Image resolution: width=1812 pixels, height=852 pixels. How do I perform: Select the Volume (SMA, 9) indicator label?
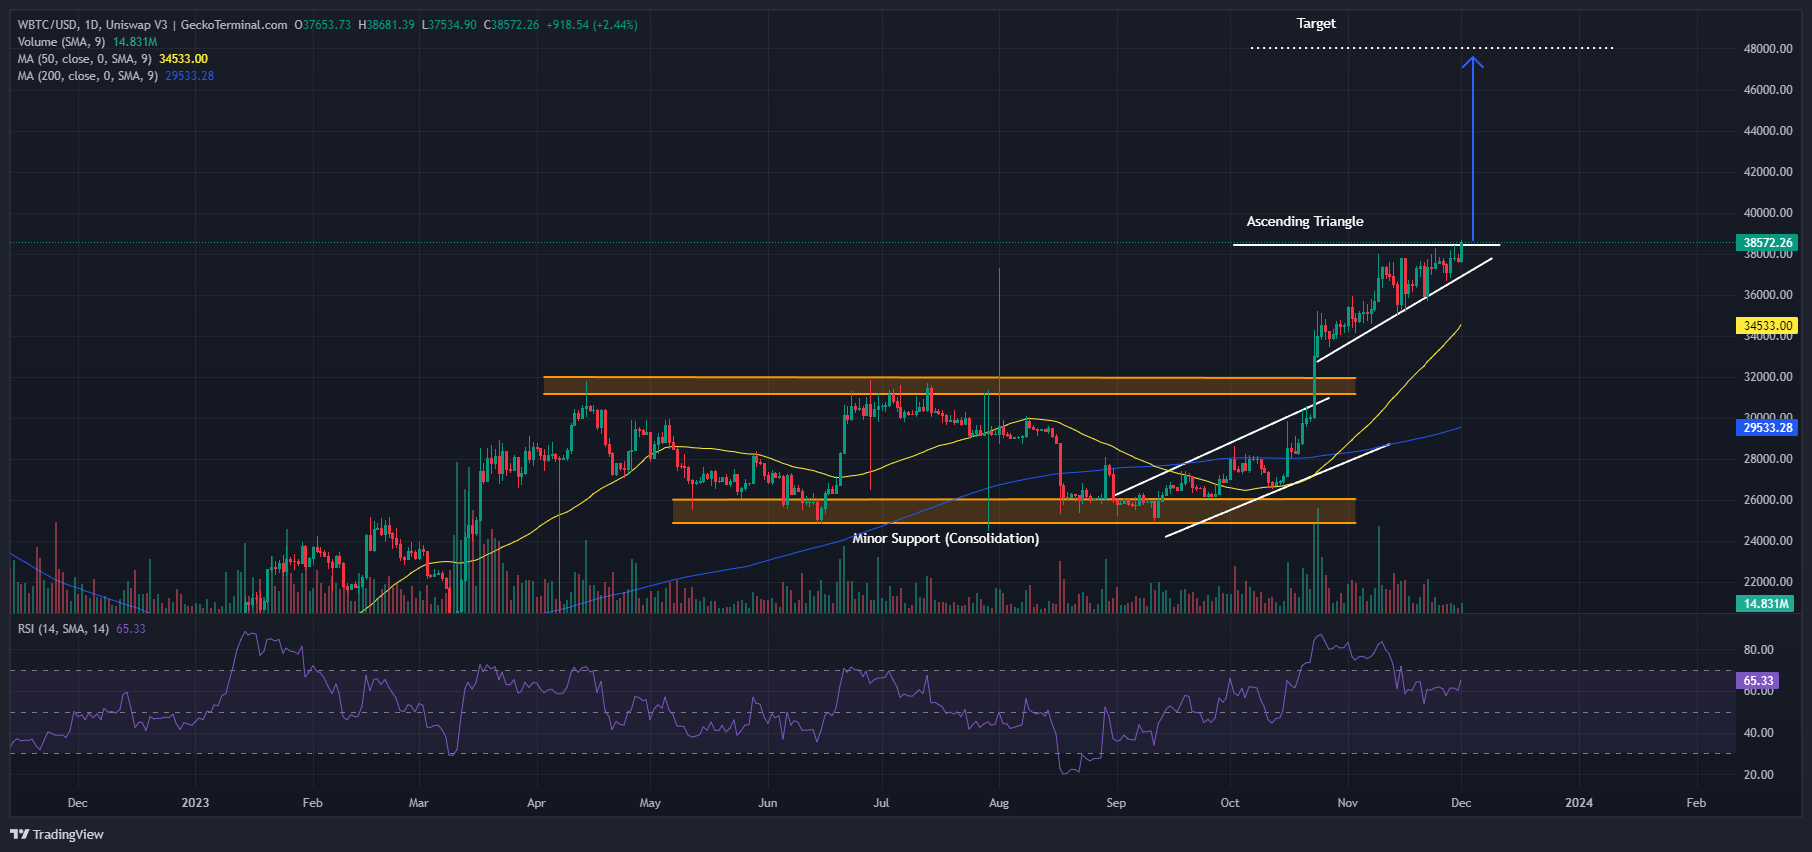click(x=61, y=42)
